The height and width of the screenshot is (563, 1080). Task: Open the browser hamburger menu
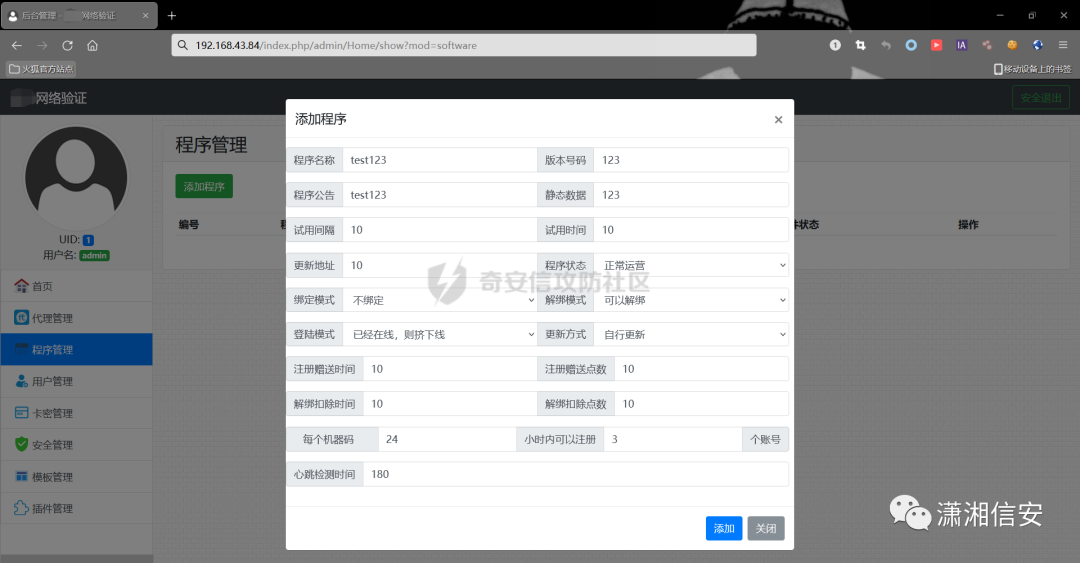(x=1063, y=45)
